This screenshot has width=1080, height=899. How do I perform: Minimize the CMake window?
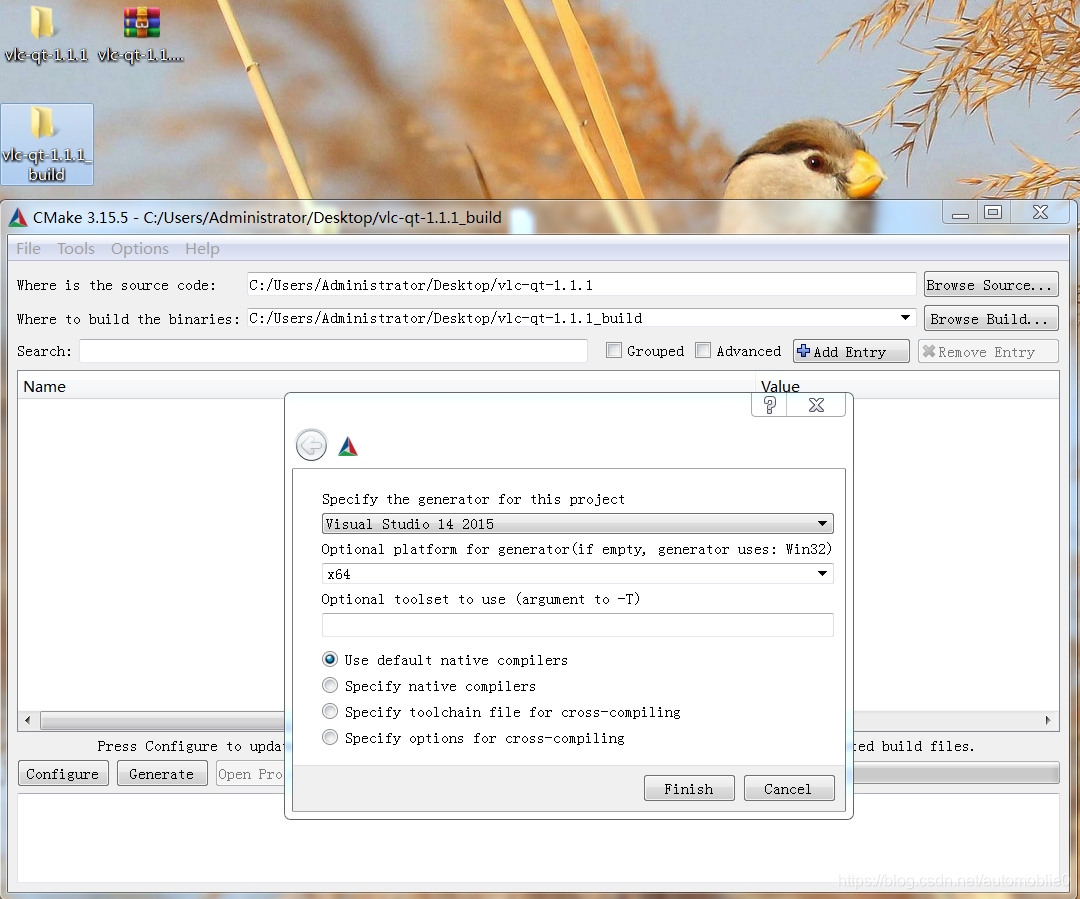tap(960, 213)
